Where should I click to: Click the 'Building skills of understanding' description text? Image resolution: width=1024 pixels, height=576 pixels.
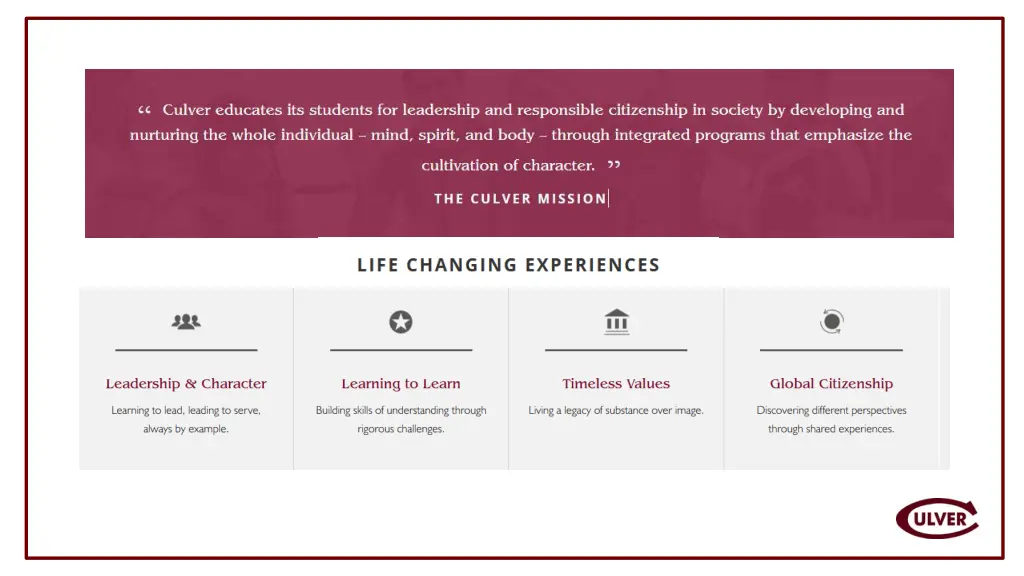[x=401, y=419]
